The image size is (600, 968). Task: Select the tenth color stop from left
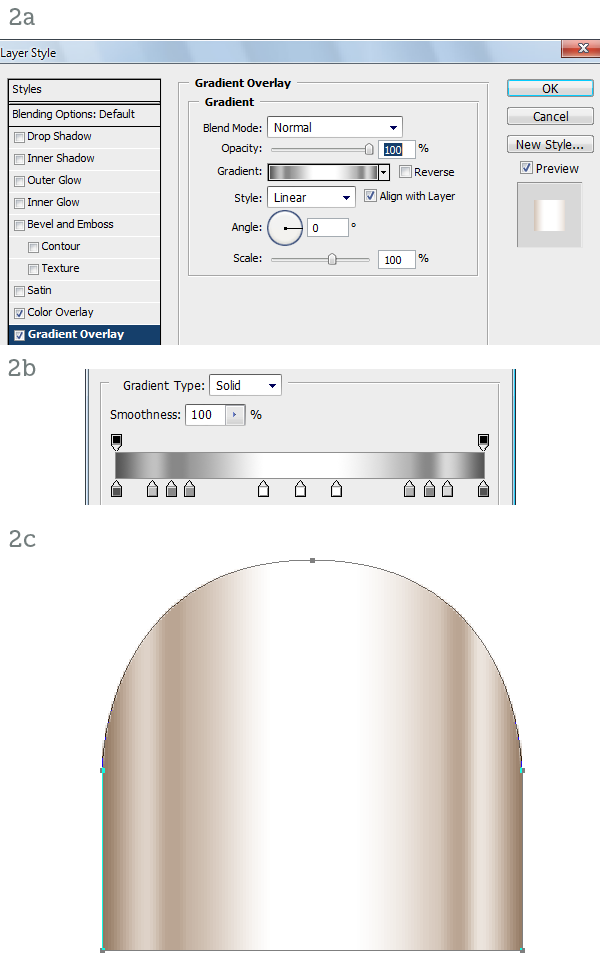click(448, 489)
